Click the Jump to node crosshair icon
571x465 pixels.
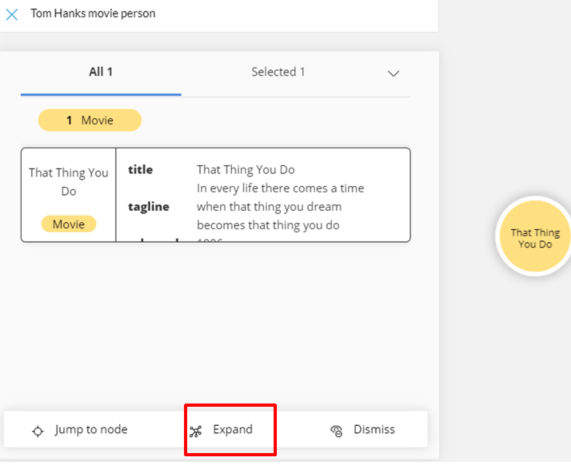pos(38,431)
